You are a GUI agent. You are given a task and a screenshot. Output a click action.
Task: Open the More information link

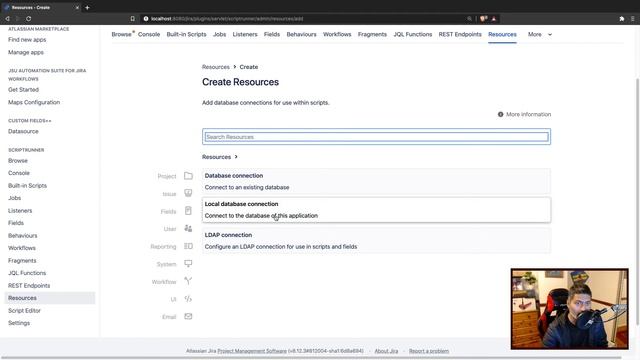[x=529, y=114]
